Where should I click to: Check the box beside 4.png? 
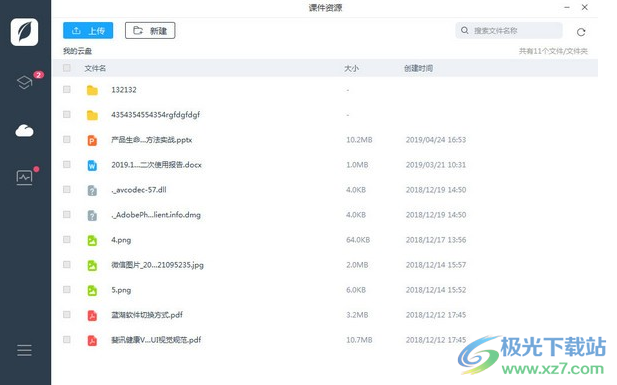tap(67, 239)
